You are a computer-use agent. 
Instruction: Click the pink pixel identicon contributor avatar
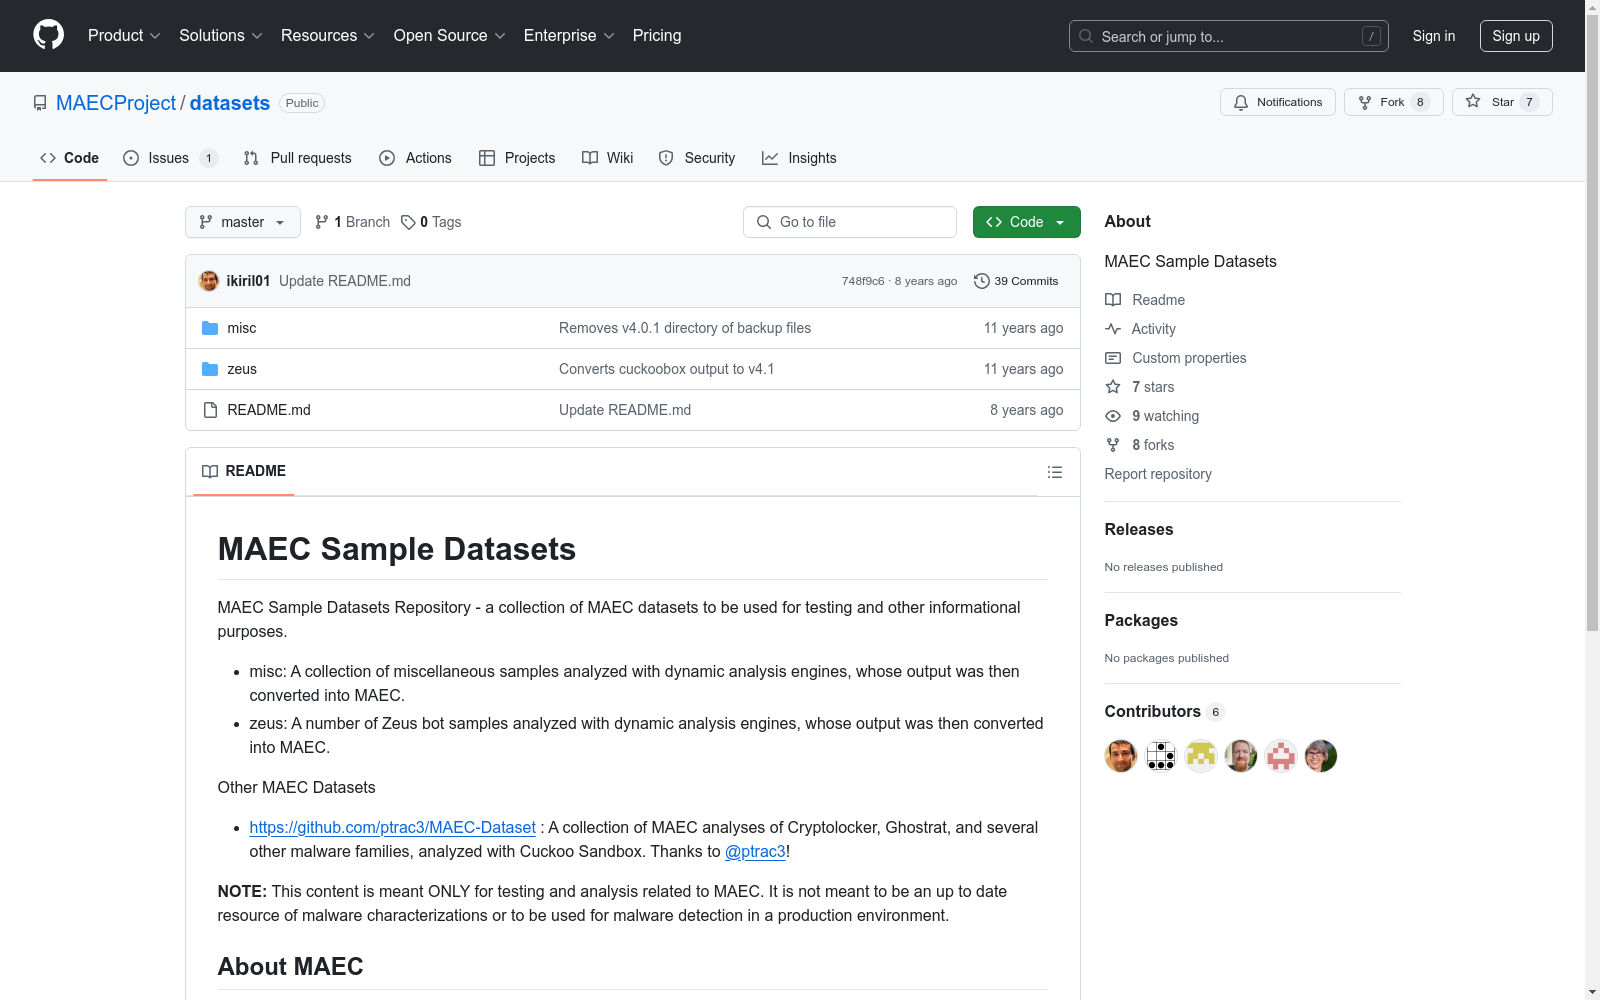tap(1281, 756)
